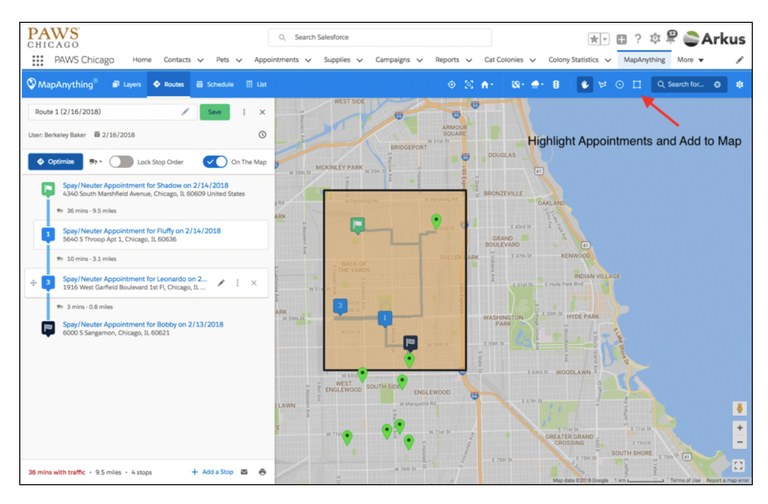
Task: Expand the Contacts tab dropdown
Action: [x=200, y=60]
